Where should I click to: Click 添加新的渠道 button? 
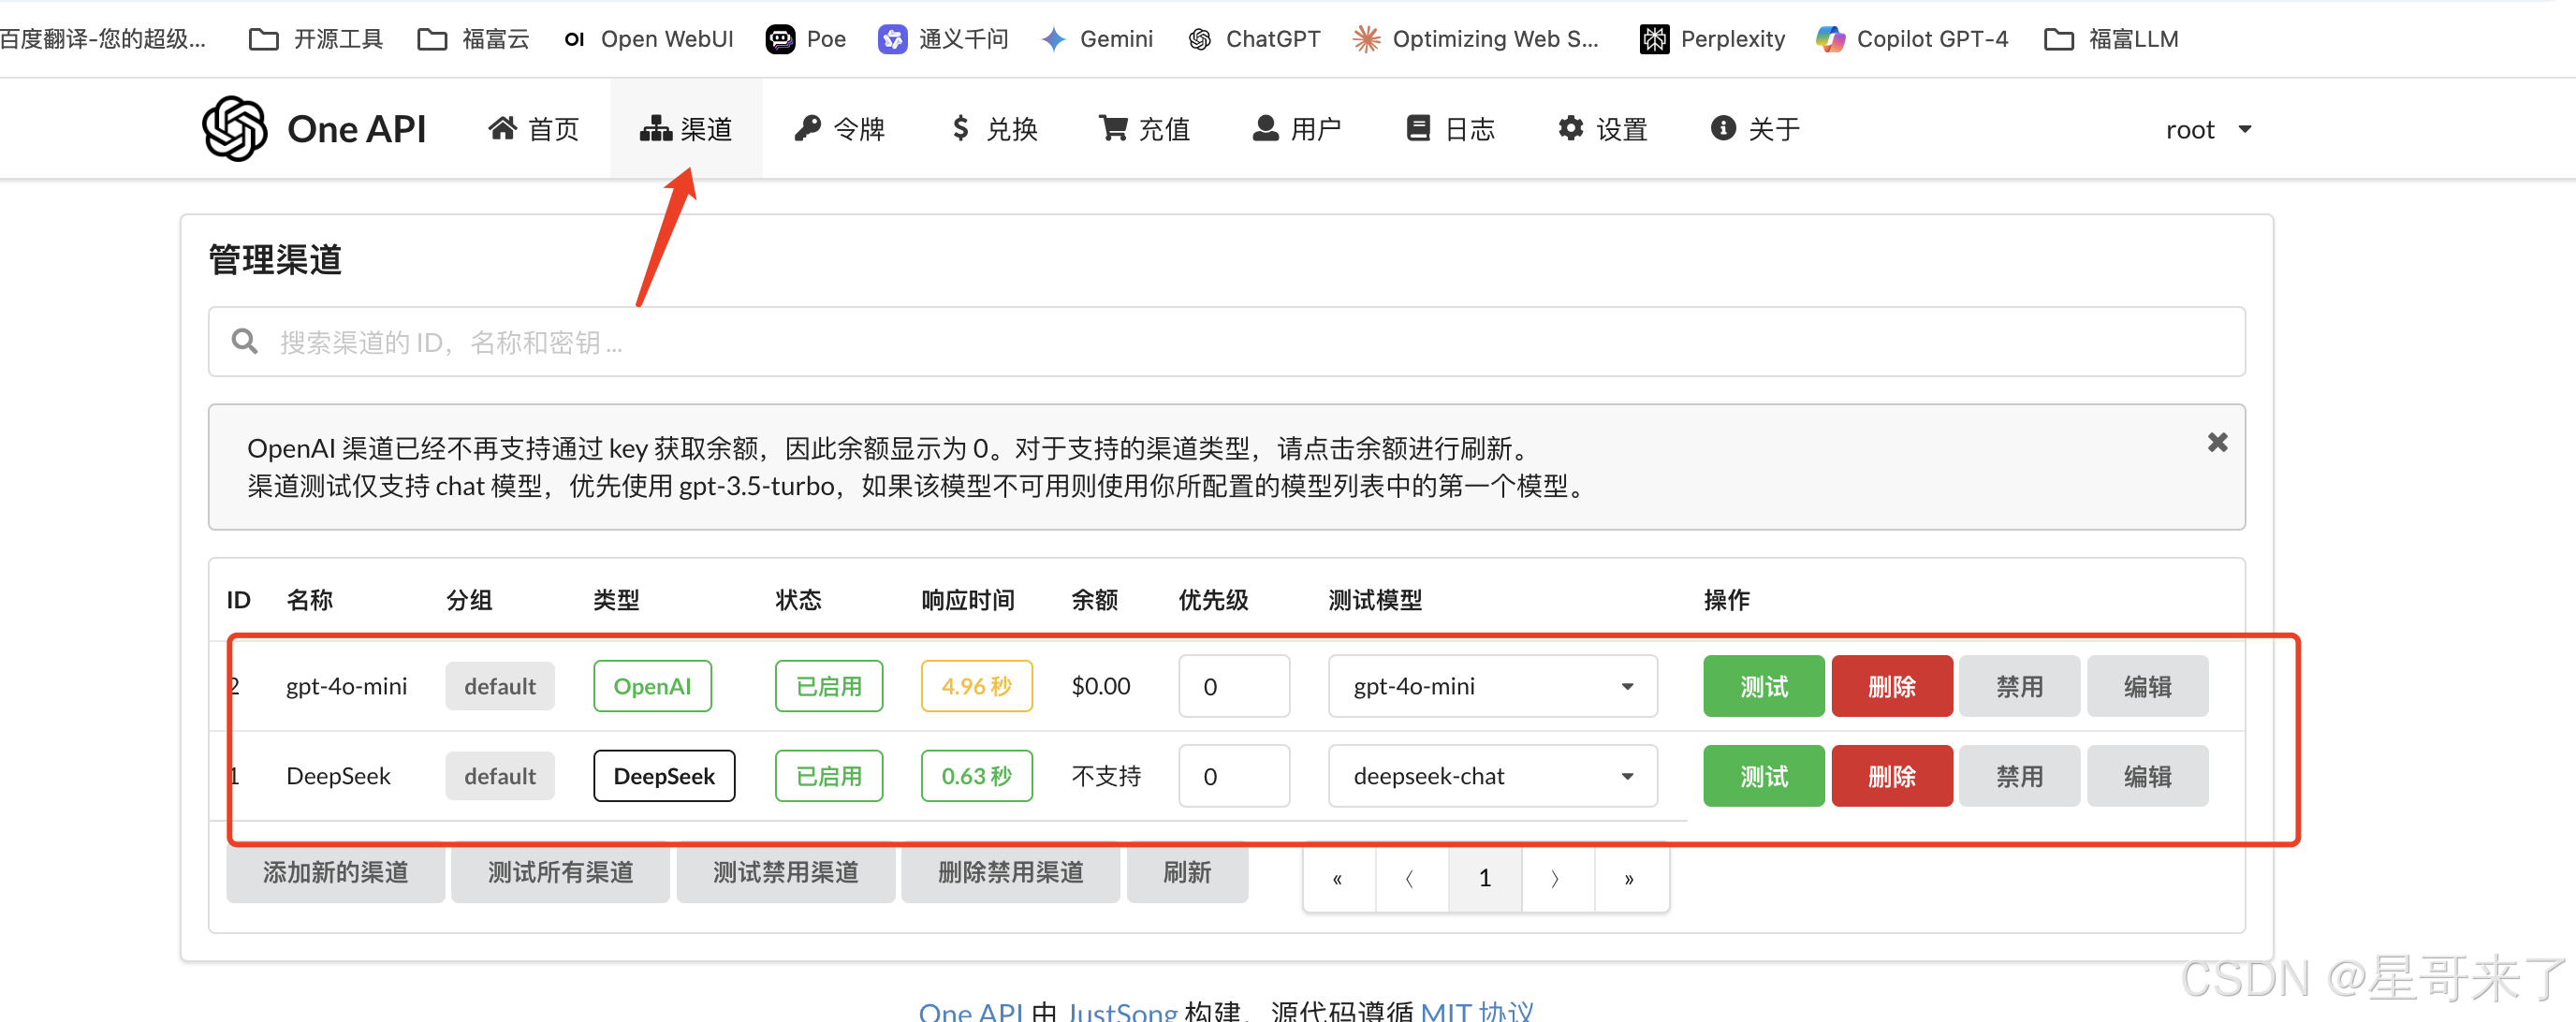(x=335, y=872)
